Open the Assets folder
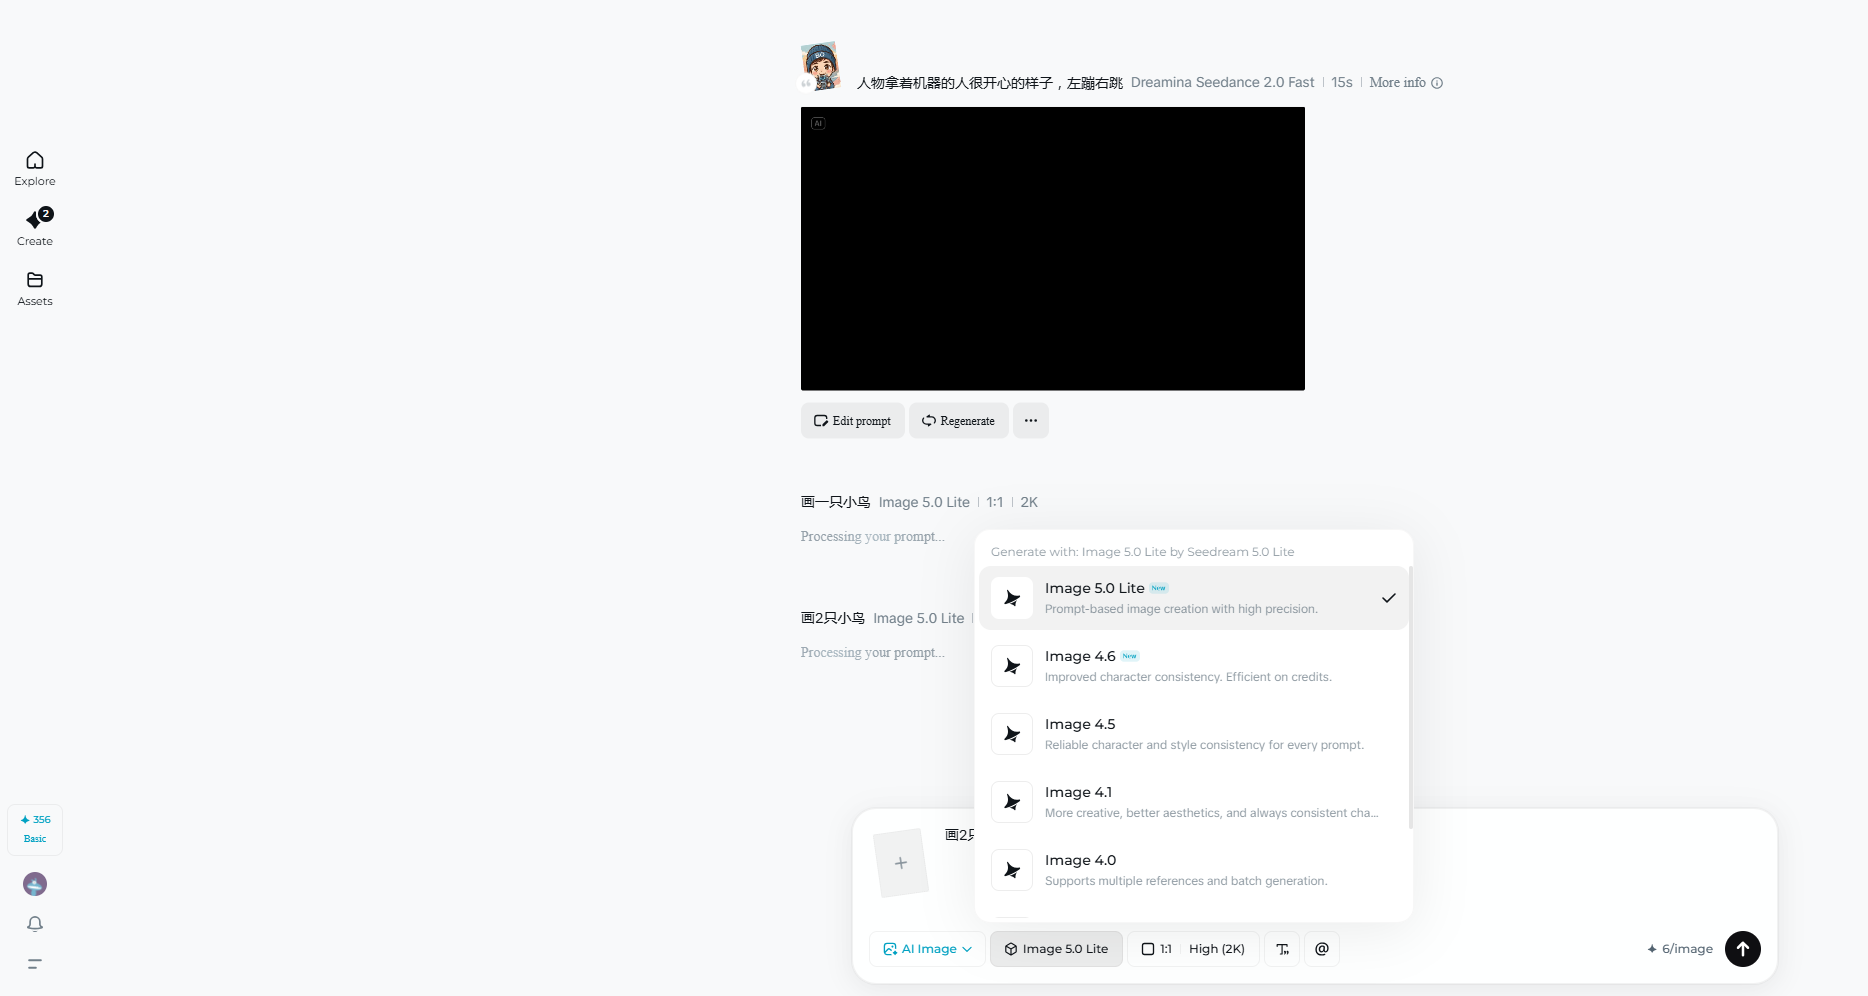Screen dimensions: 1868x996 click(x=35, y=288)
